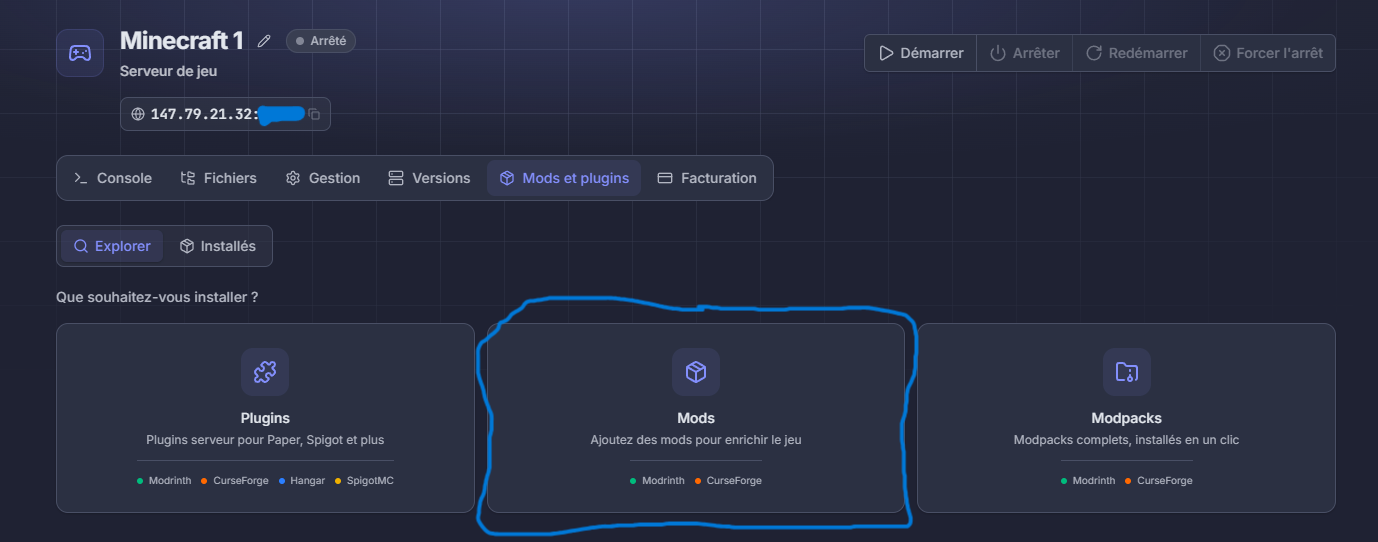Restart server with Redémarrer button
Screen dimensions: 1378x542
click(x=1137, y=53)
